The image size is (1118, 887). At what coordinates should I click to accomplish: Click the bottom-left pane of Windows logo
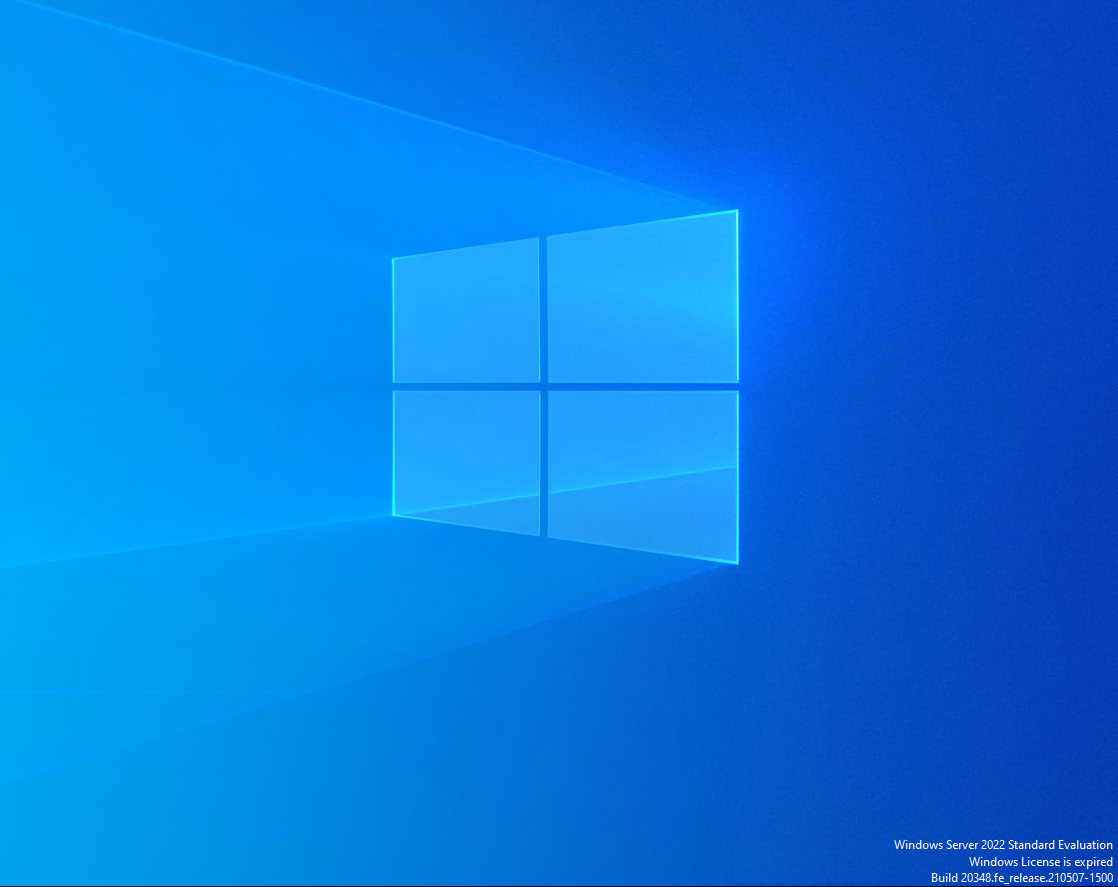pos(466,458)
